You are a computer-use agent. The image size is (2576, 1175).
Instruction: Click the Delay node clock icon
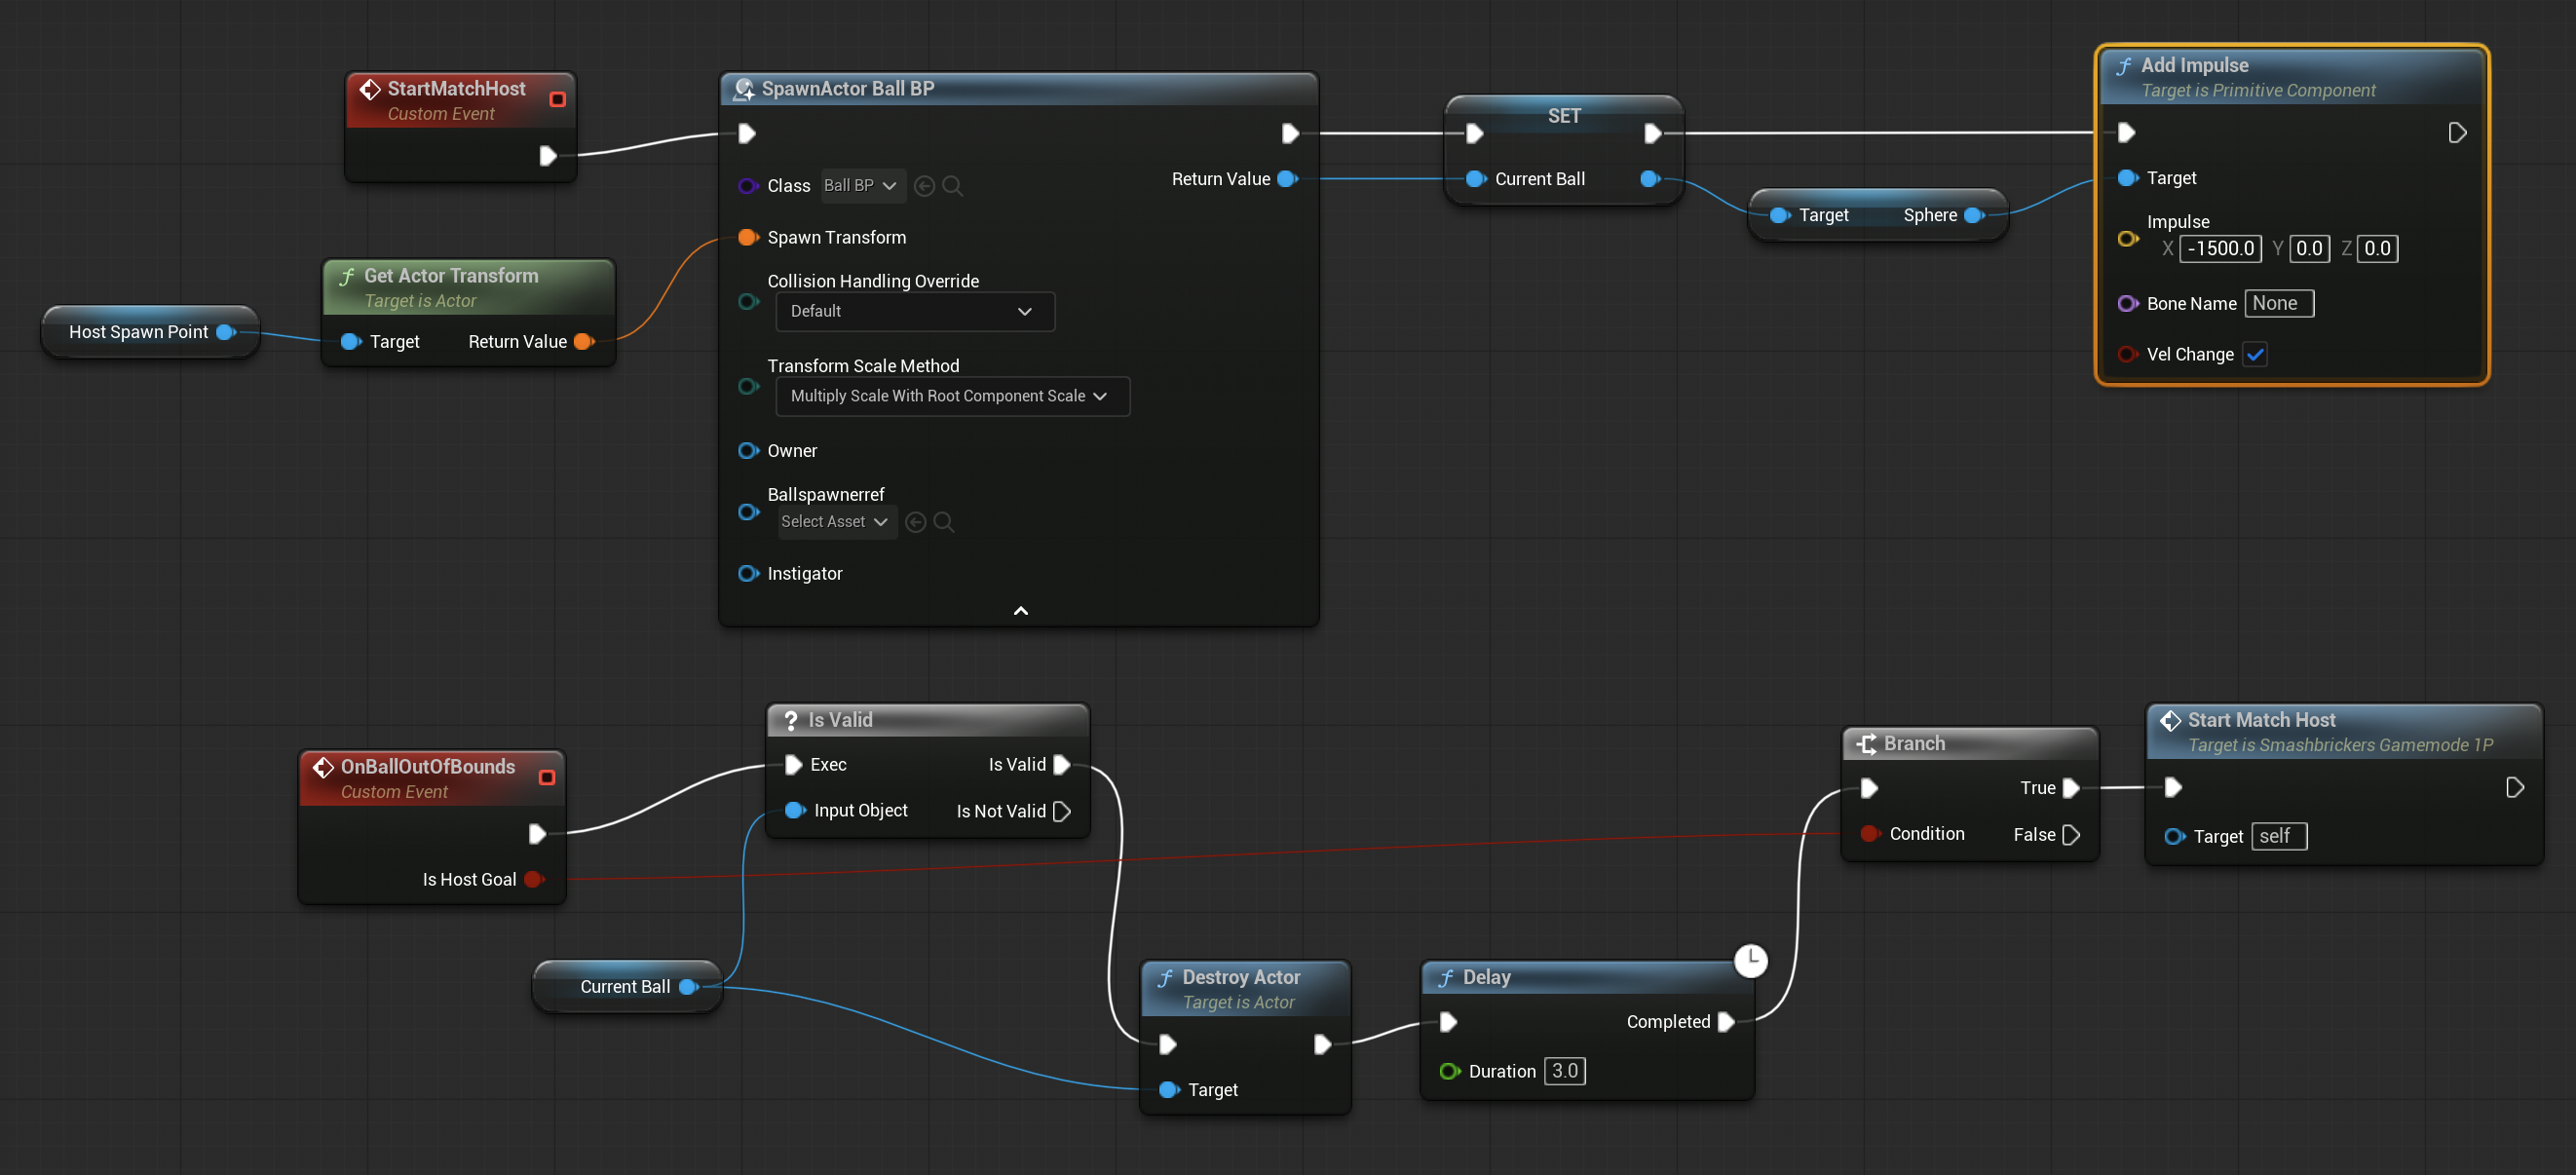coord(1750,960)
